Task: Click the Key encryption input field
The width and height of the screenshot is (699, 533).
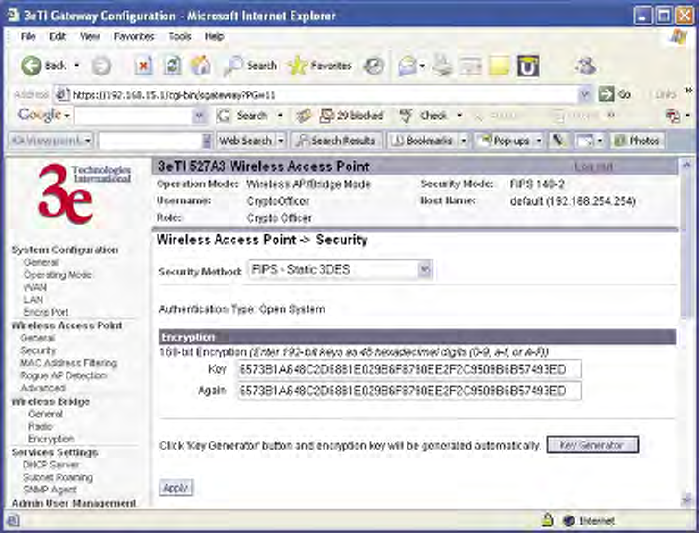Action: (409, 369)
